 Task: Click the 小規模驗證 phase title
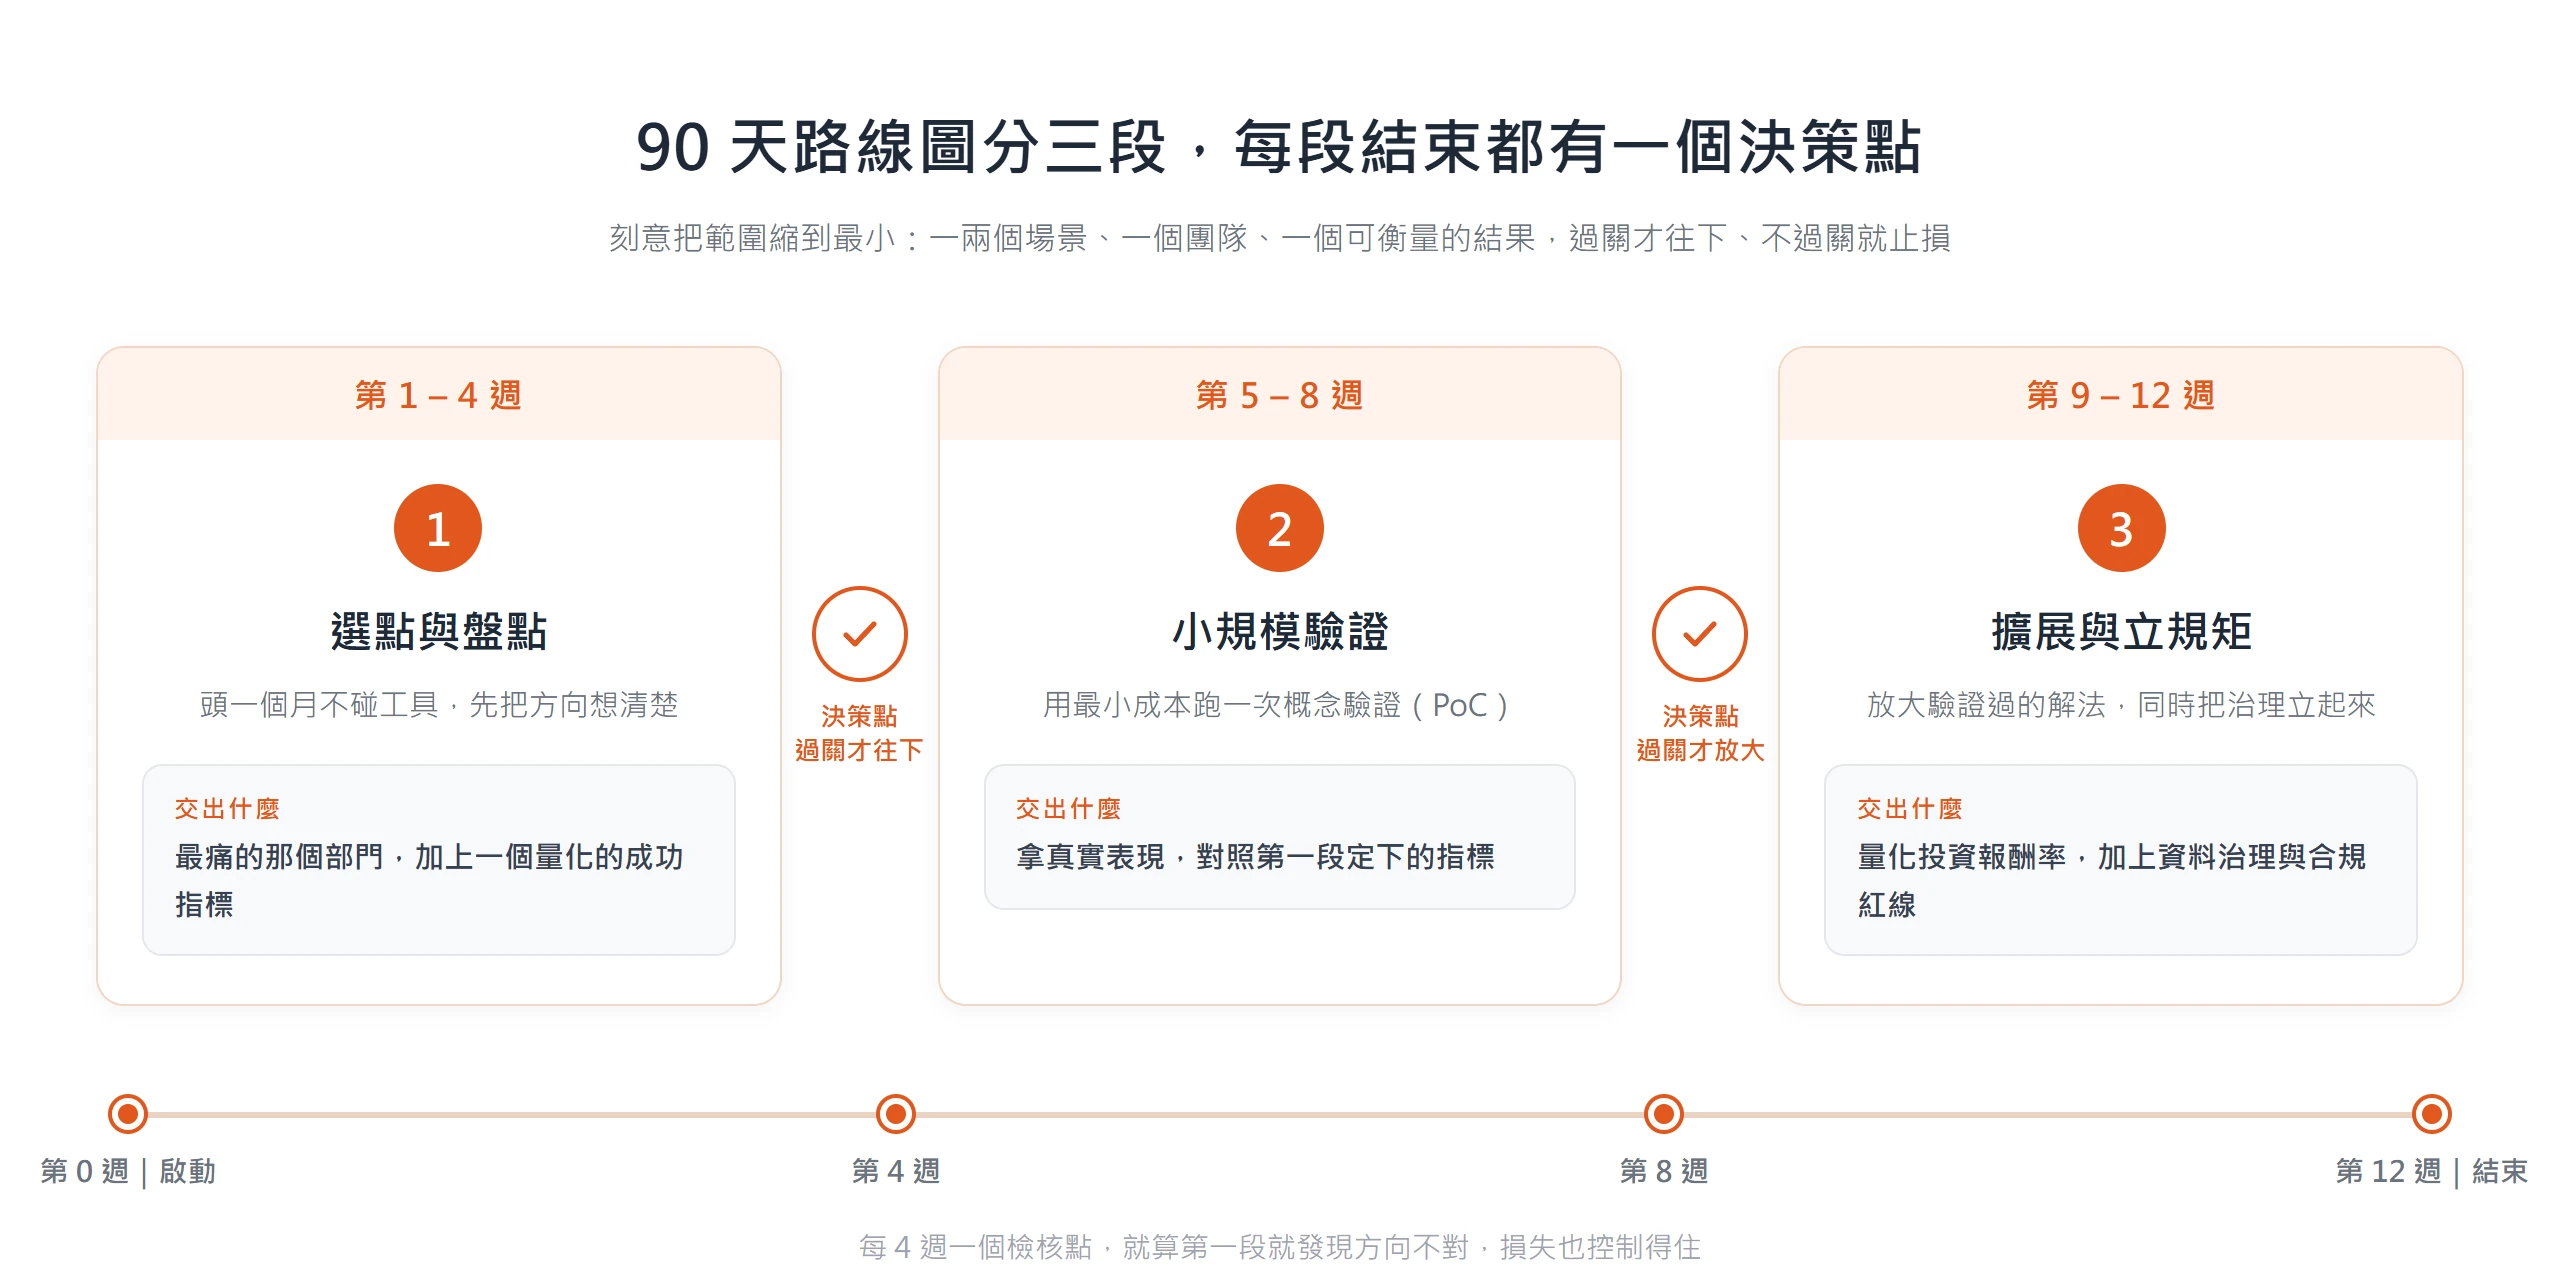[x=1279, y=632]
